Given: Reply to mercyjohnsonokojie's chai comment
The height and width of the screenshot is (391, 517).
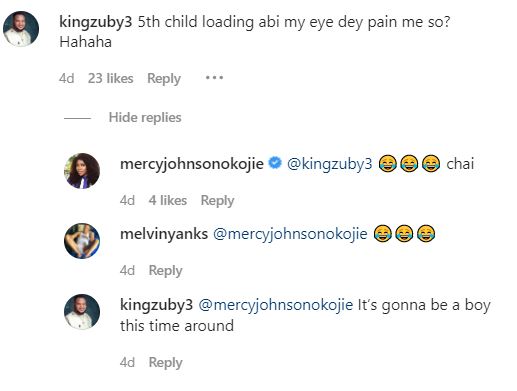Looking at the screenshot, I should pos(217,201).
